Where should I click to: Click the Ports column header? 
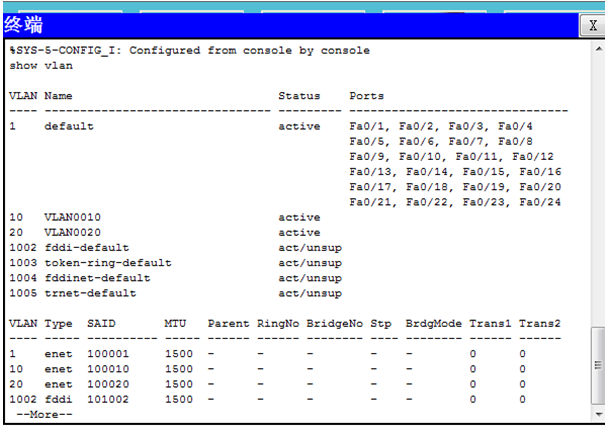366,96
